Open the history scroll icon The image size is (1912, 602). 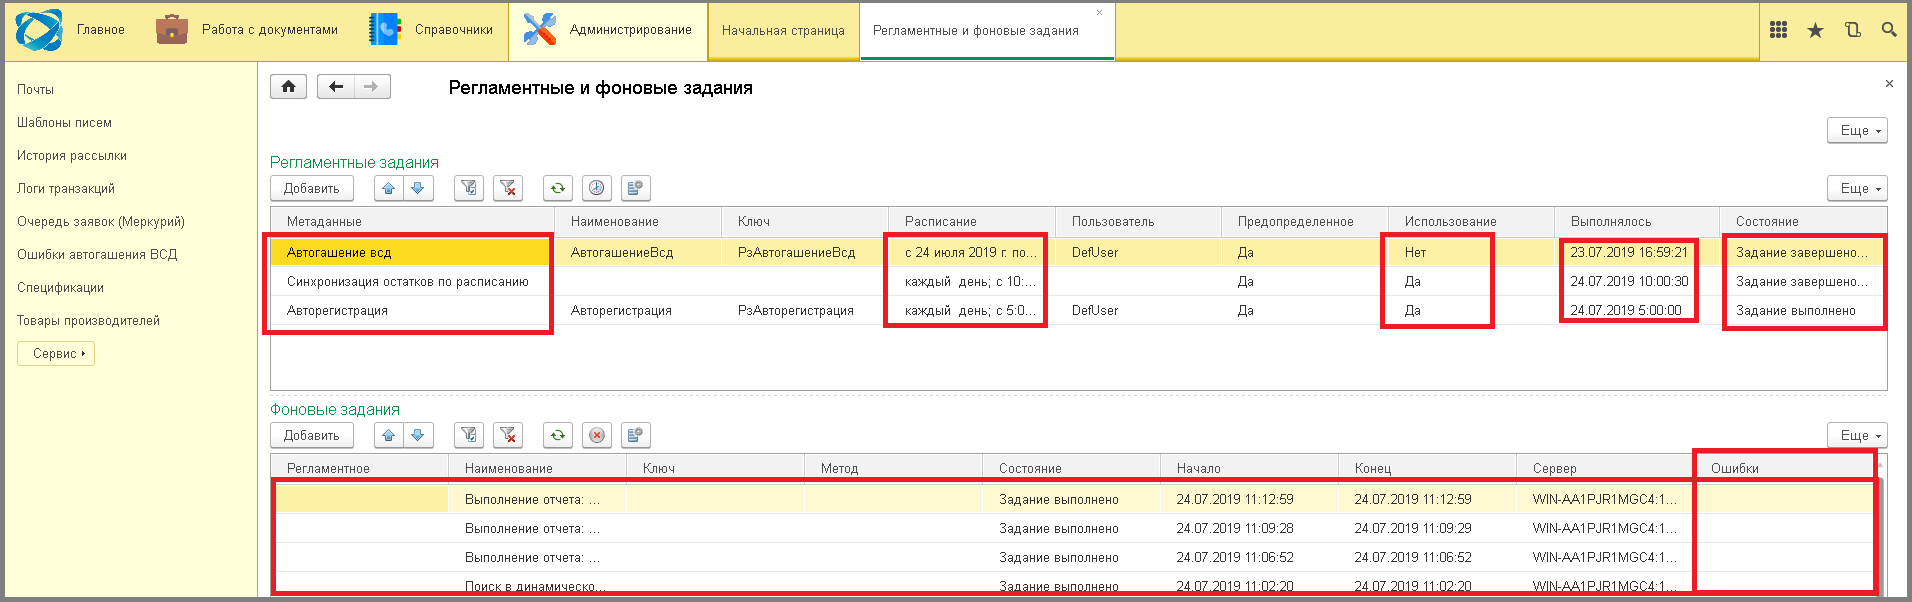pos(1852,30)
